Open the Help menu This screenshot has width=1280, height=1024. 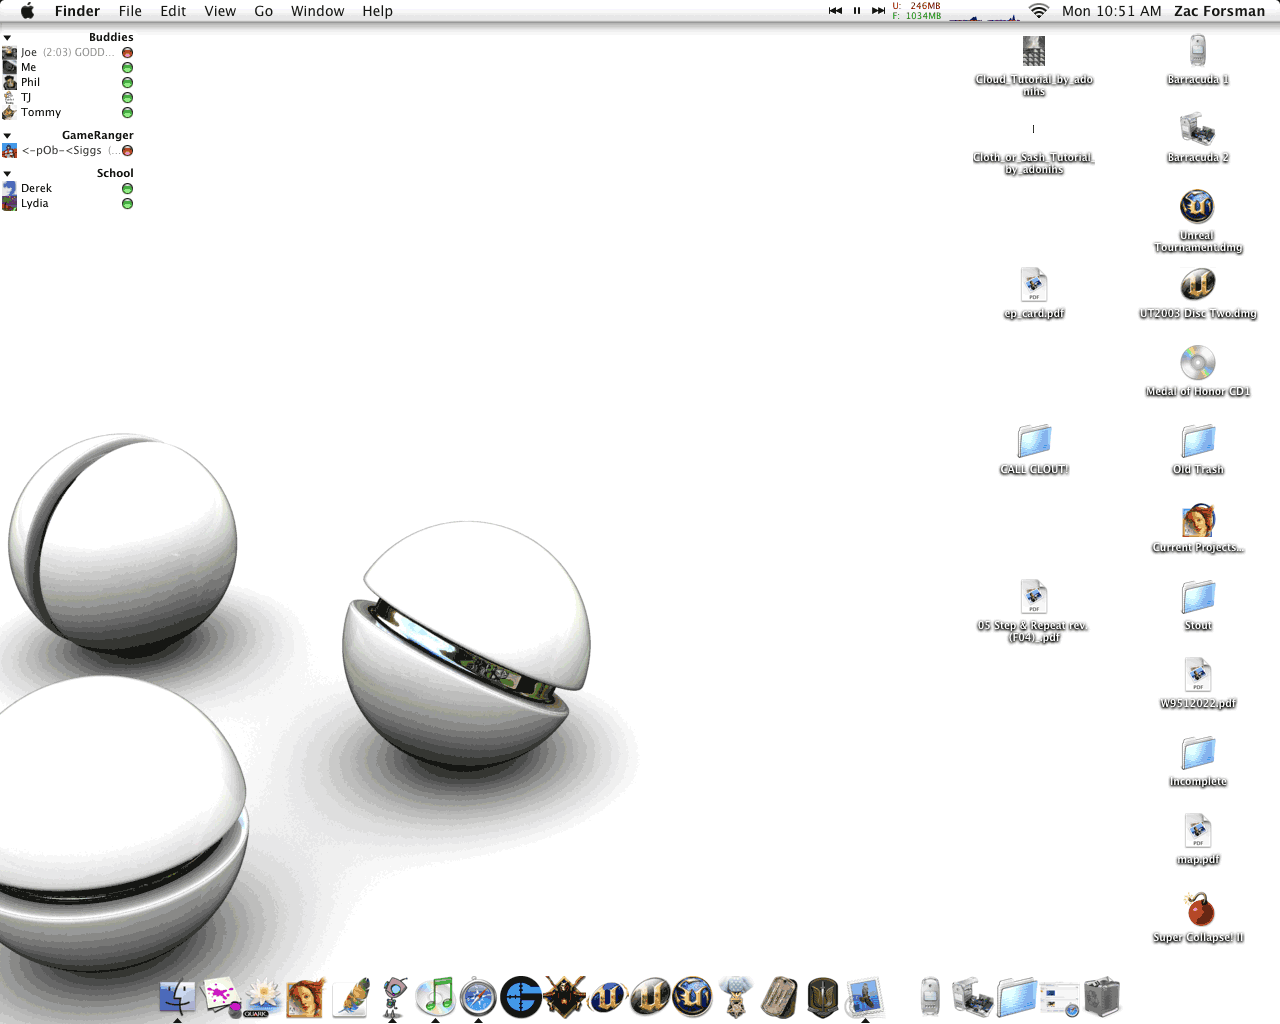pyautogui.click(x=378, y=11)
